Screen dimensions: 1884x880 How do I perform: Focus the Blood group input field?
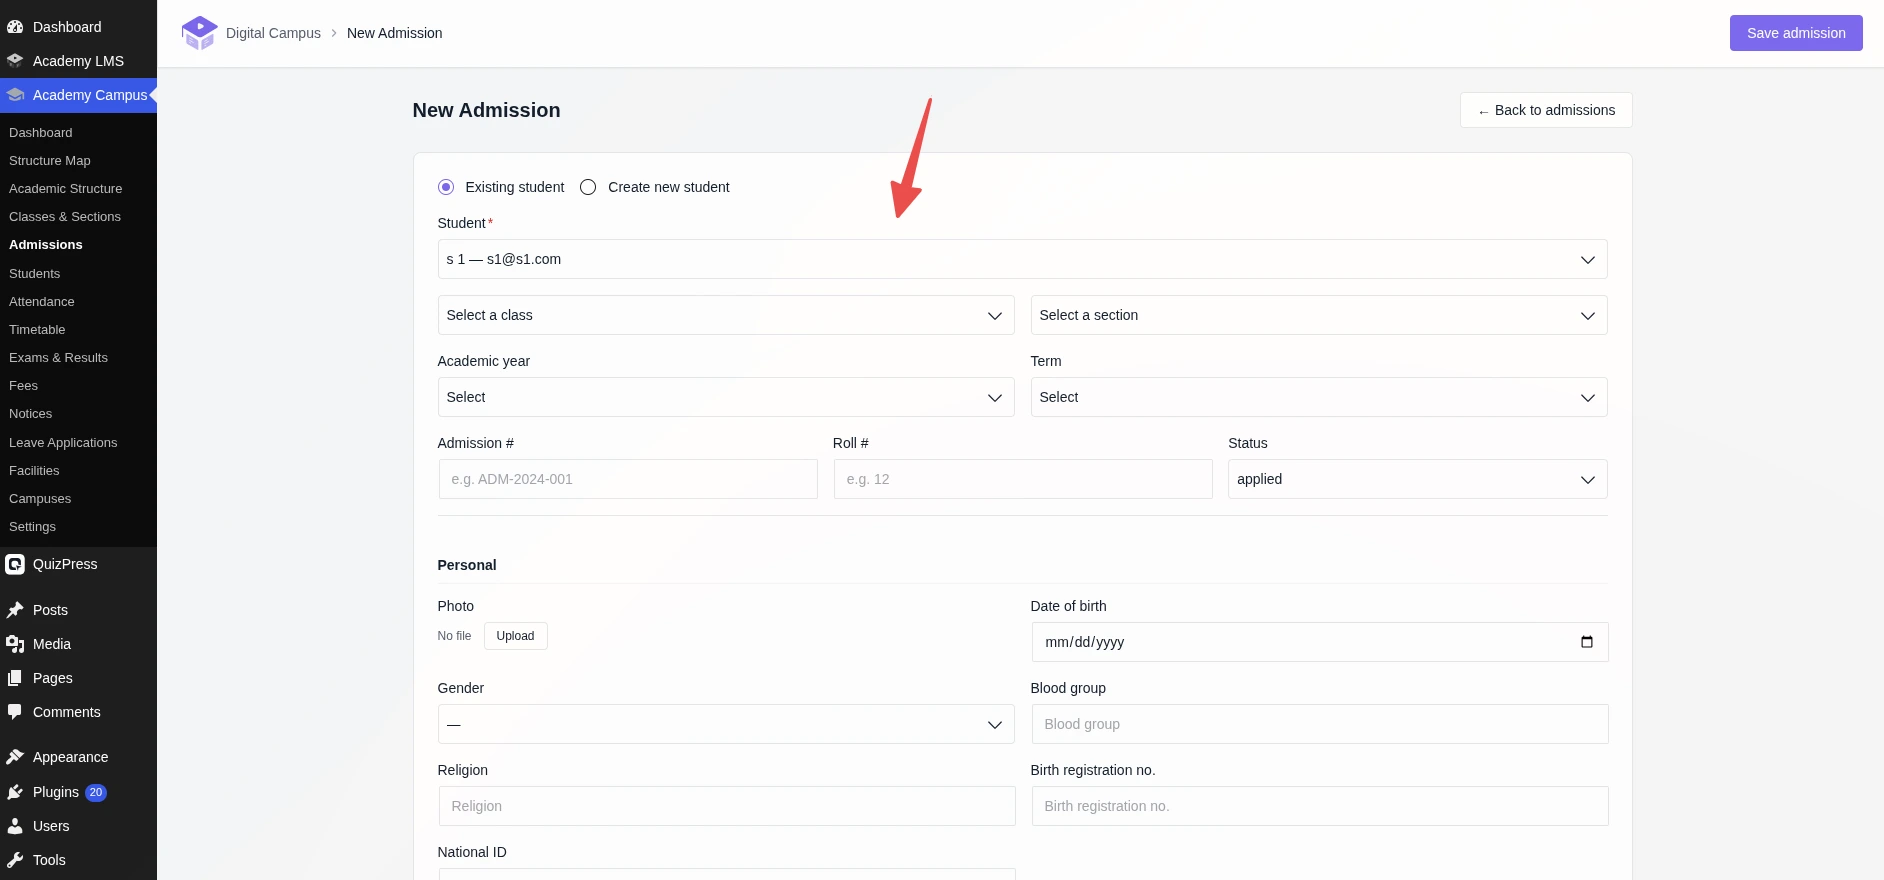[1320, 724]
